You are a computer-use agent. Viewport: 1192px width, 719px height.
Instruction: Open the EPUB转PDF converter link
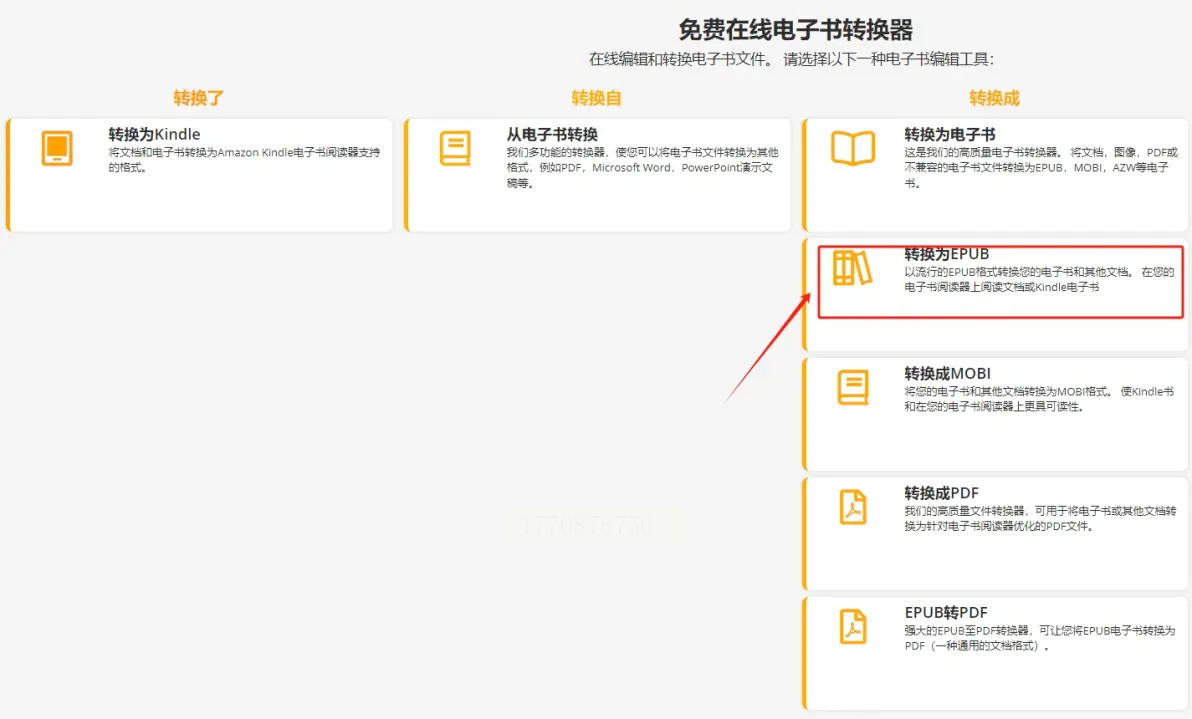click(x=946, y=612)
